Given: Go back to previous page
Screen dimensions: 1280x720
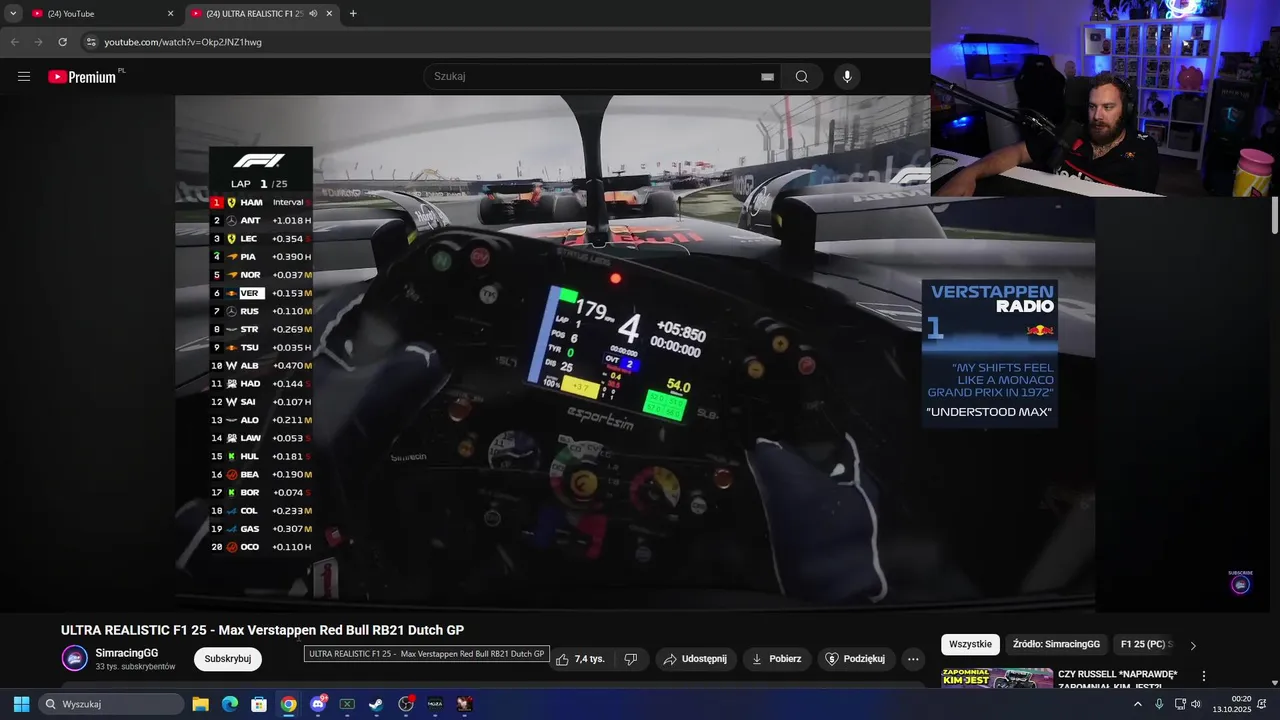Looking at the screenshot, I should click(14, 42).
